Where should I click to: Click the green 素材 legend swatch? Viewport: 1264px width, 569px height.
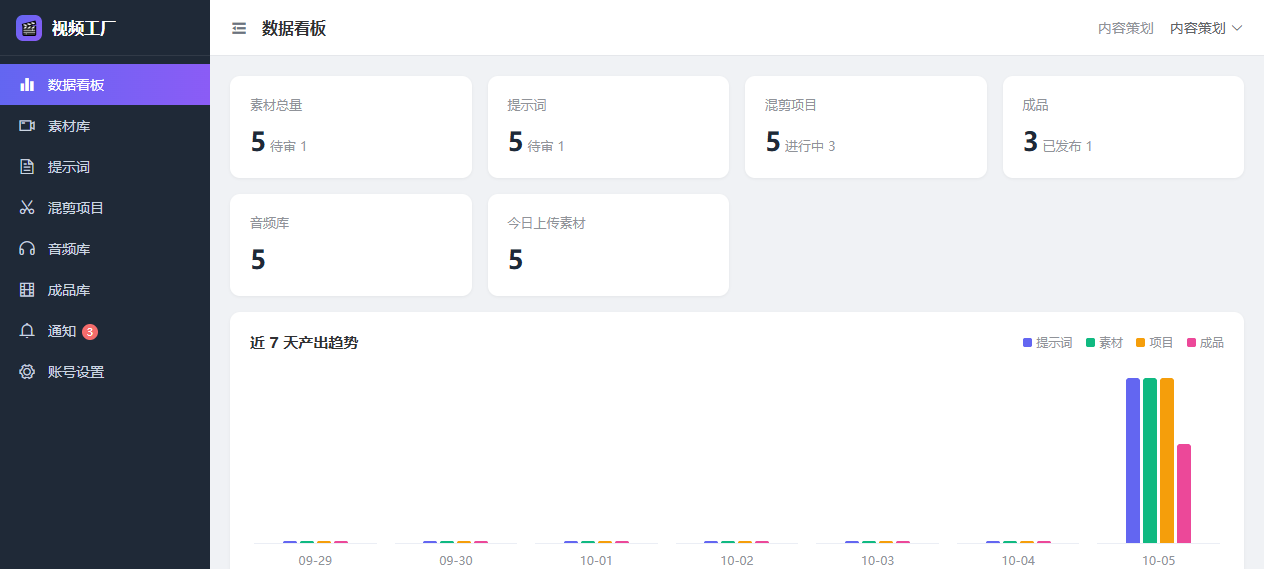click(1091, 343)
